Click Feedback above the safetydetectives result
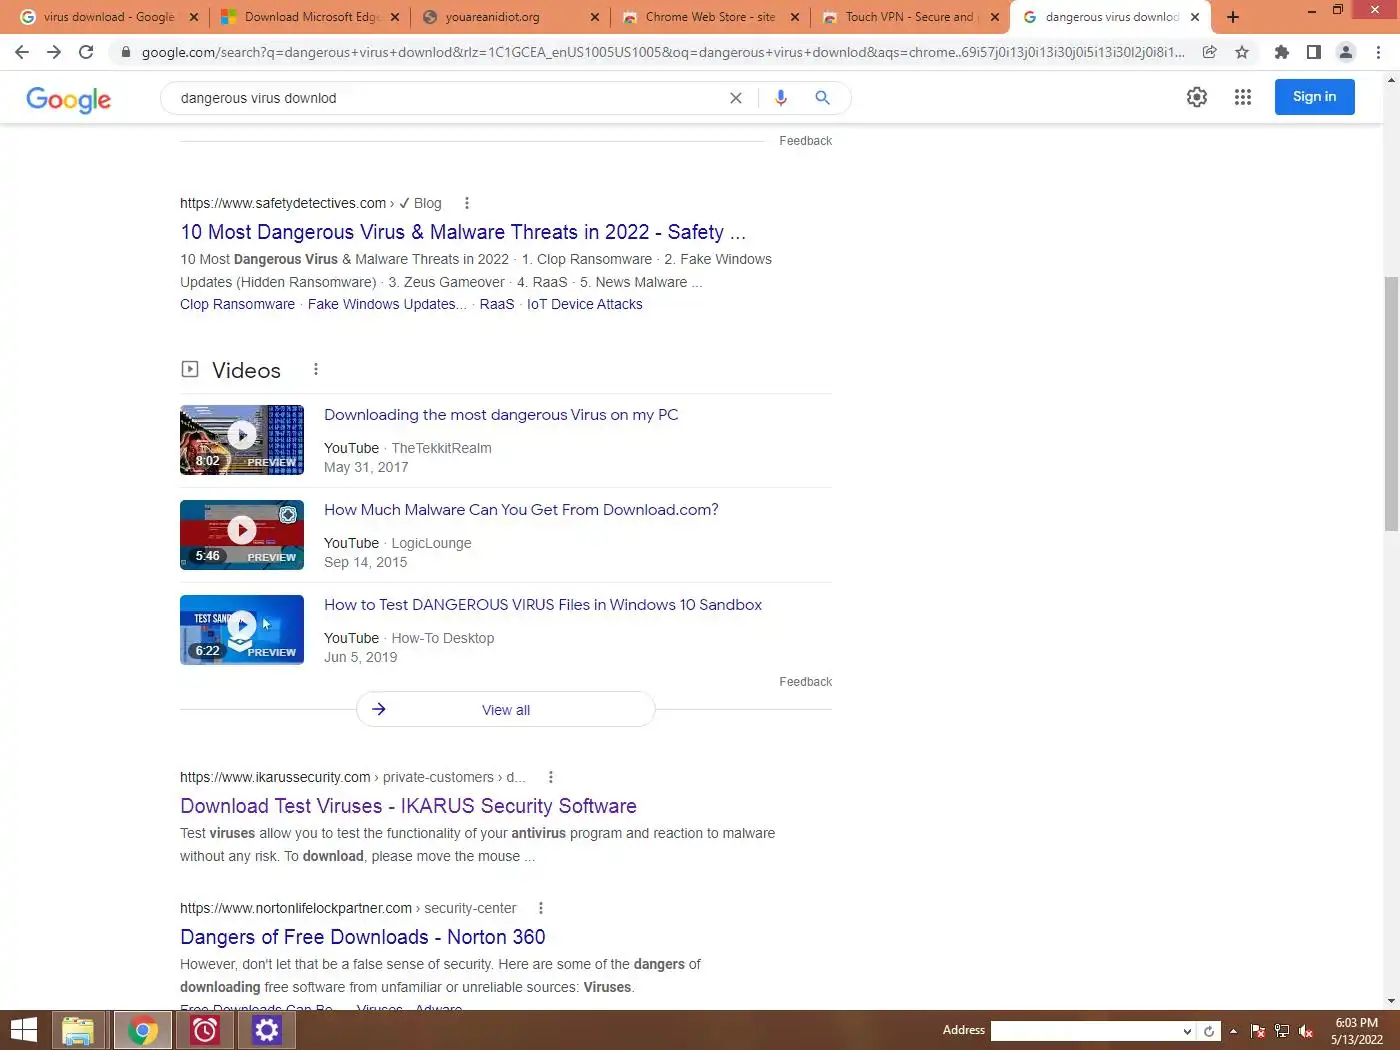The height and width of the screenshot is (1050, 1400). click(x=805, y=141)
